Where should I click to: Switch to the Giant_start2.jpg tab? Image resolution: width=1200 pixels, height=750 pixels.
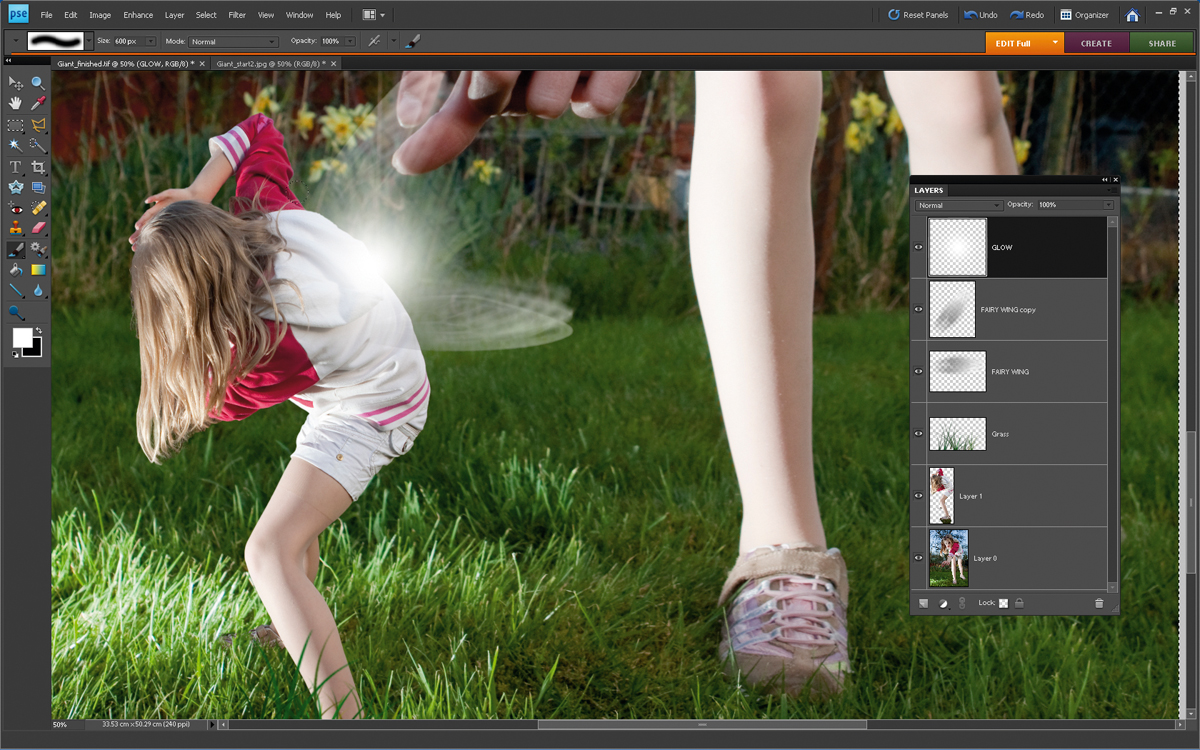coord(270,63)
